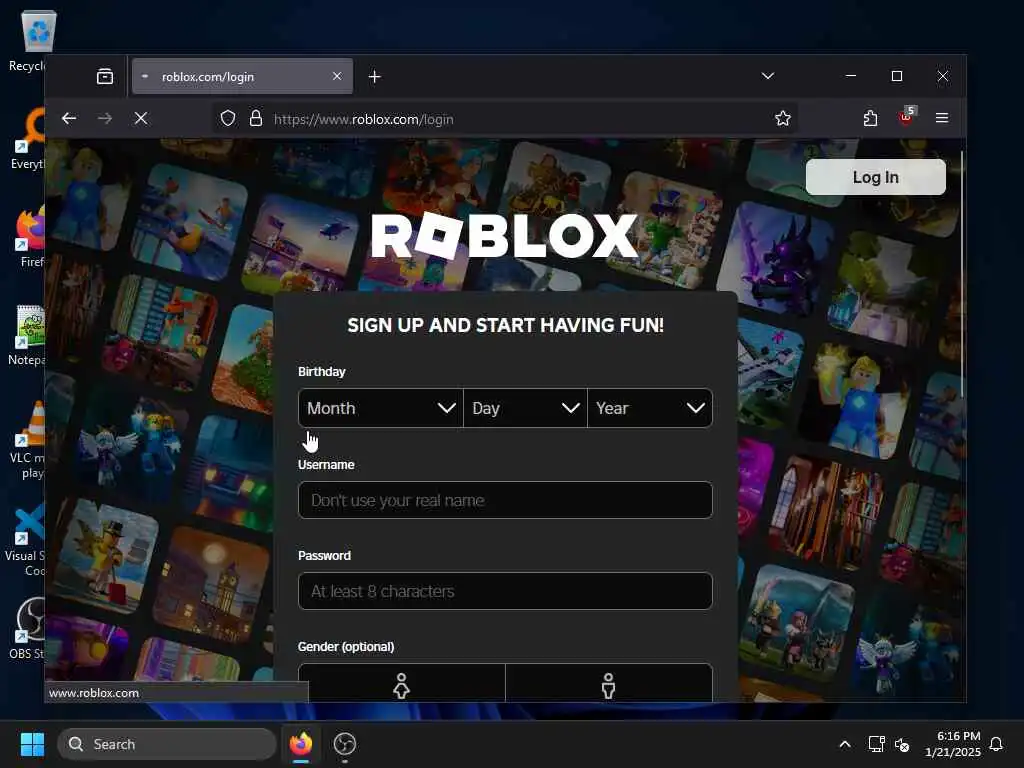Select the roblox.com/login tab
This screenshot has width=1024, height=768.
(x=242, y=76)
